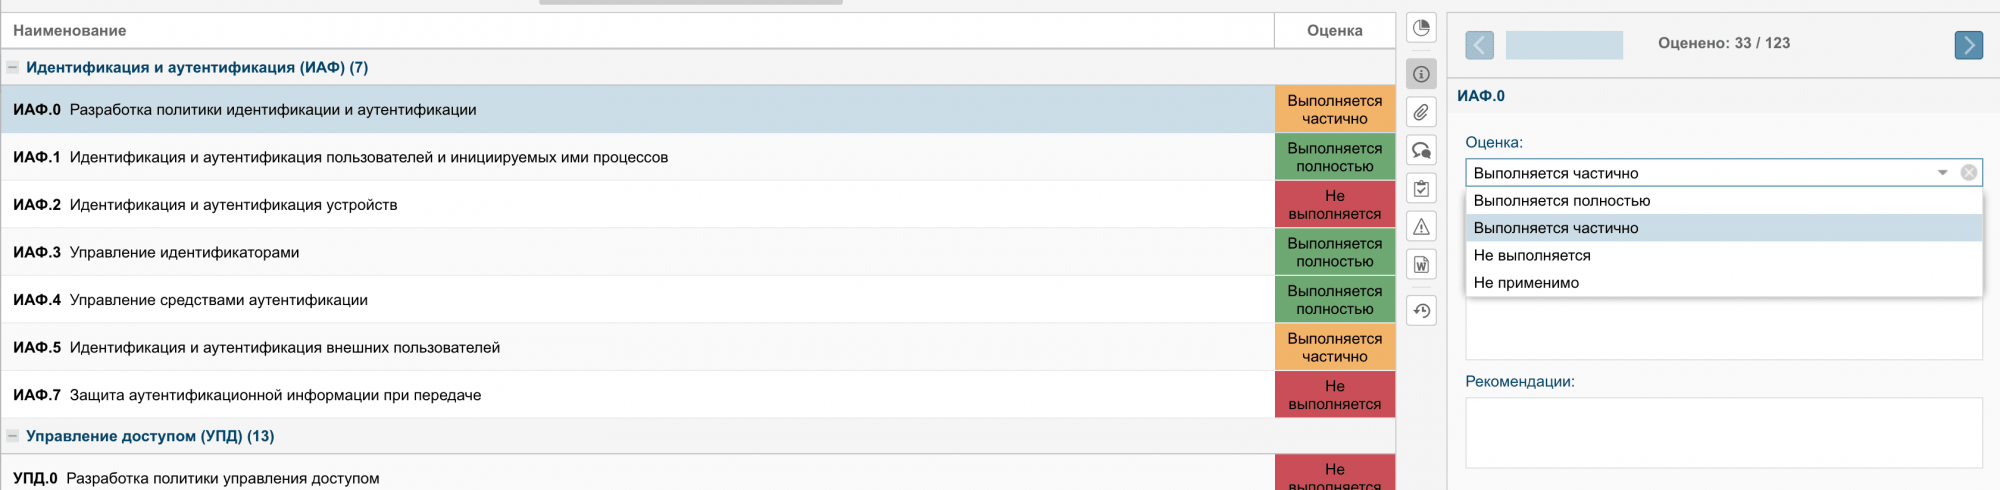The height and width of the screenshot is (490, 2000).
Task: Click the clipboard checklist icon
Action: point(1421,189)
